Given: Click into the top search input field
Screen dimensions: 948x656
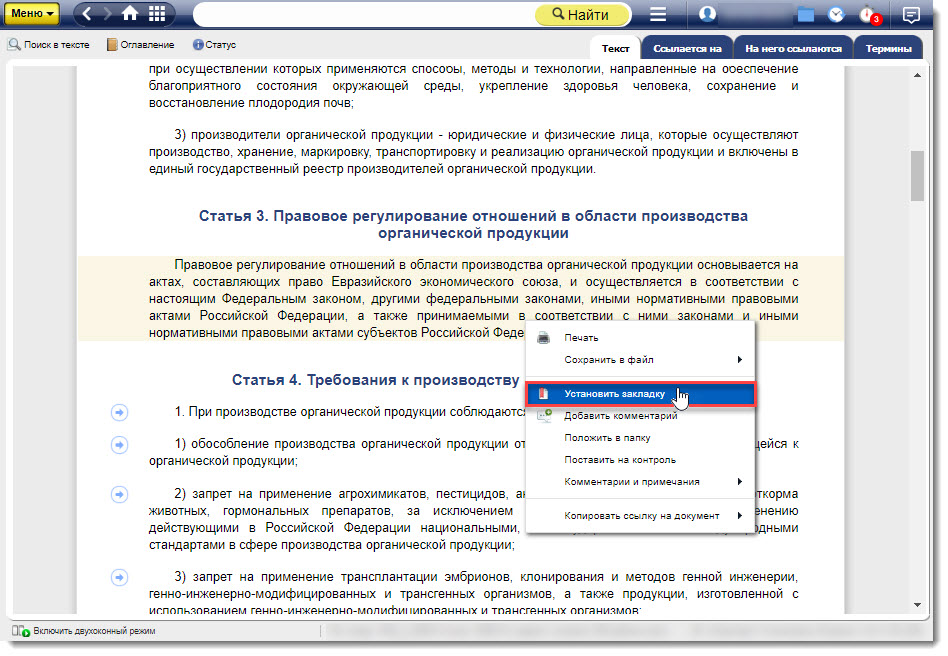Looking at the screenshot, I should tap(360, 14).
